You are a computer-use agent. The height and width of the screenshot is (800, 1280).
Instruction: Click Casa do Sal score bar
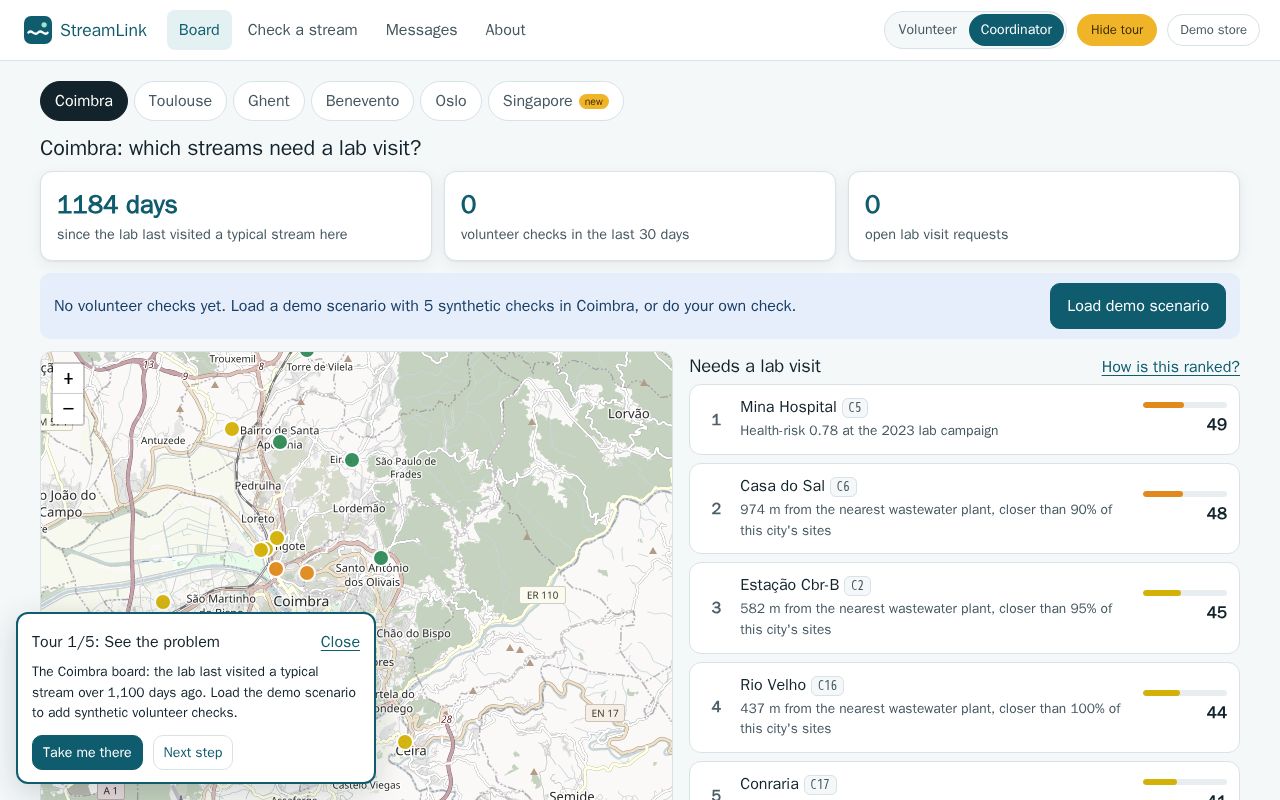1185,494
